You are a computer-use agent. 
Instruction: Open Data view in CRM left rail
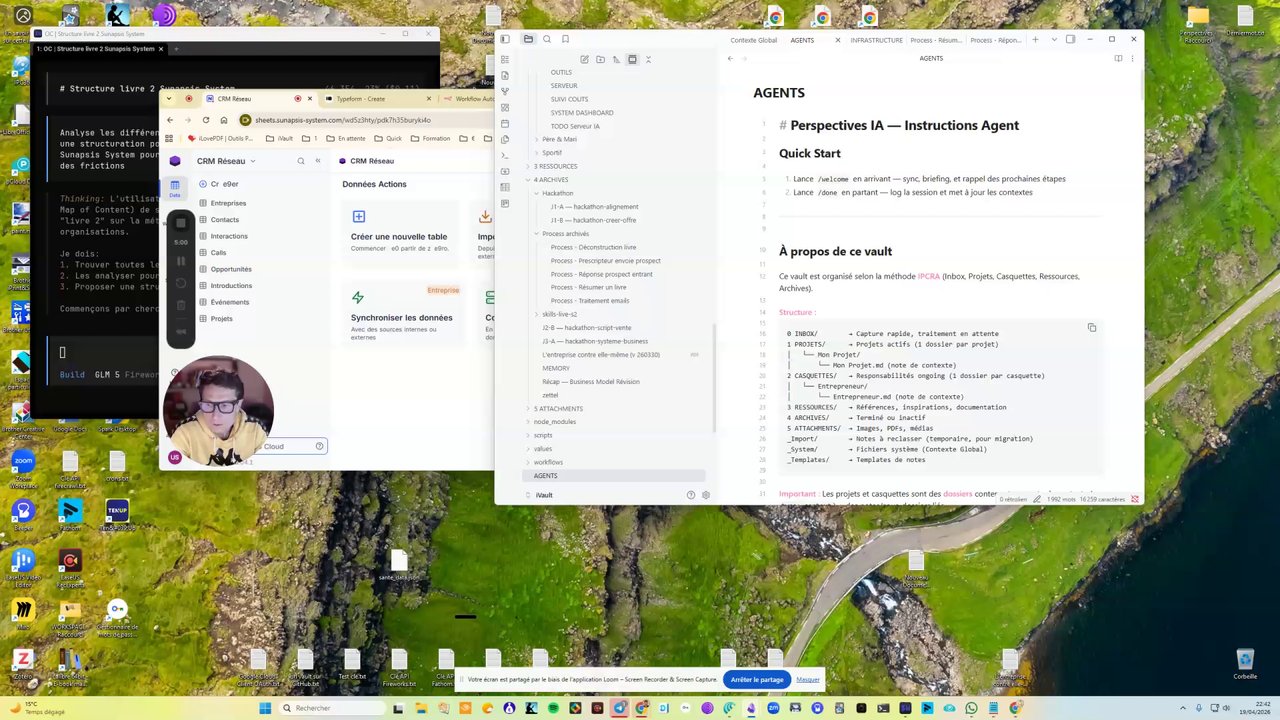click(175, 187)
